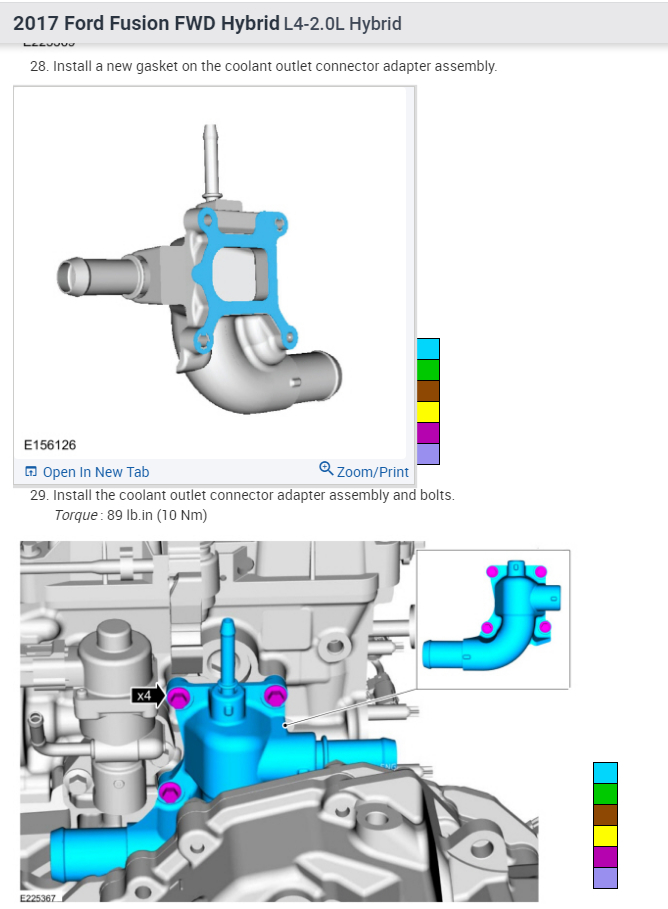Screen dimensions: 668x909
Task: Pick the cyan swatch beside the engine image
Action: pyautogui.click(x=605, y=773)
